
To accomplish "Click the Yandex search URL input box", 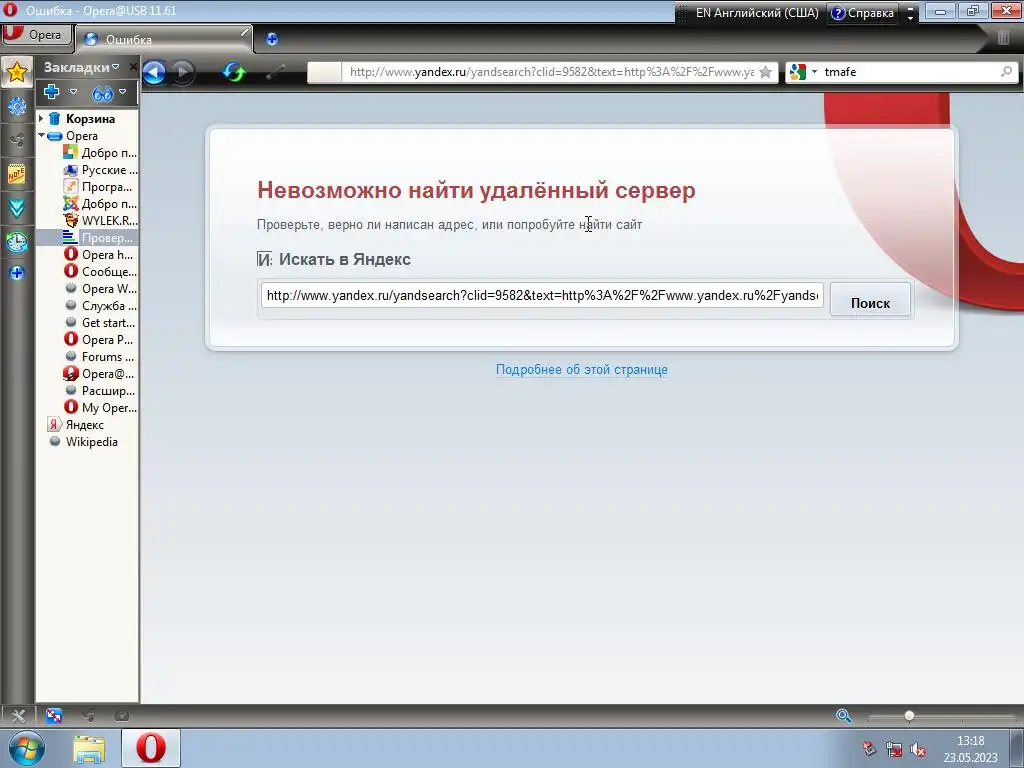I will pyautogui.click(x=542, y=295).
